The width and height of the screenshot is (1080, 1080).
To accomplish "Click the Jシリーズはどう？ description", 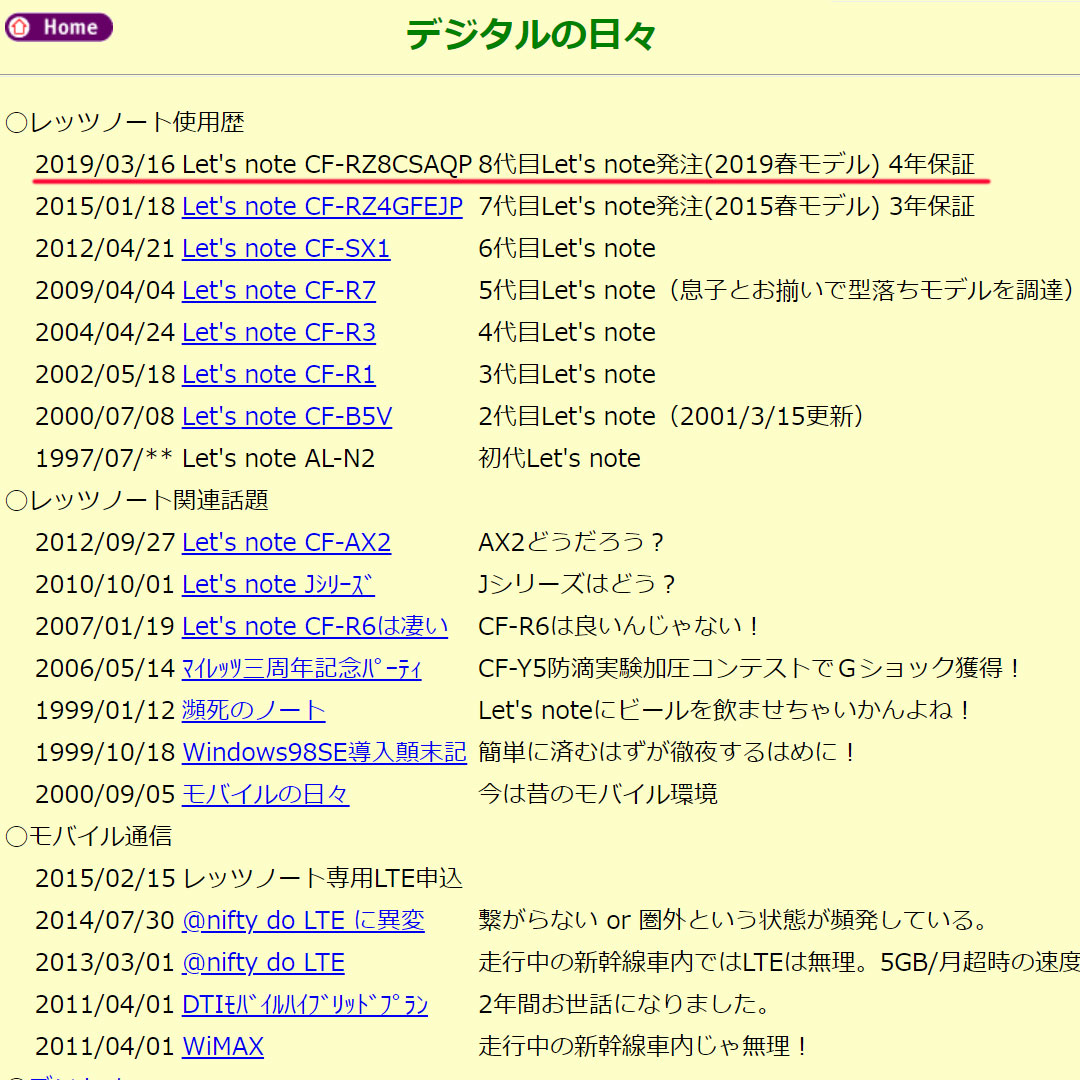I will click(577, 585).
